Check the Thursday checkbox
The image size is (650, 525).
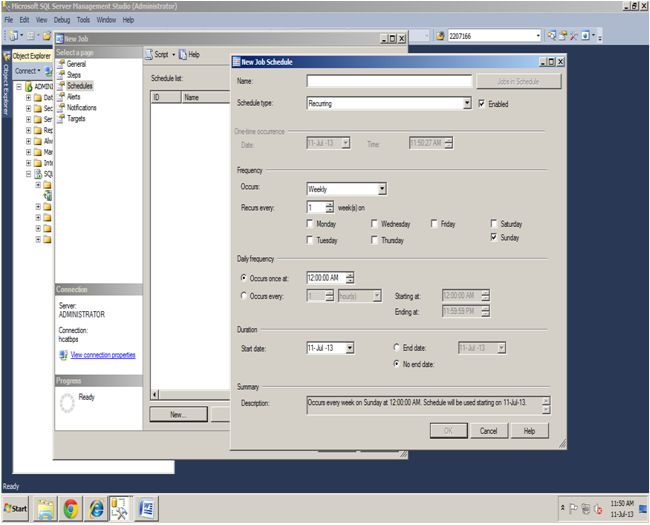pyautogui.click(x=374, y=240)
